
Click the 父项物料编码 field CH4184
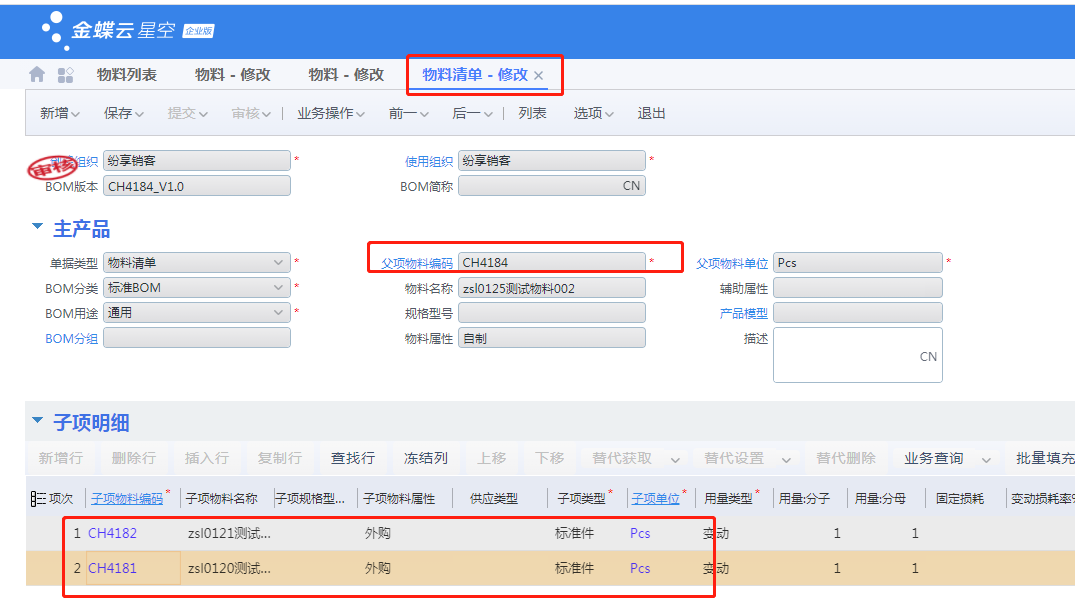pyautogui.click(x=552, y=262)
